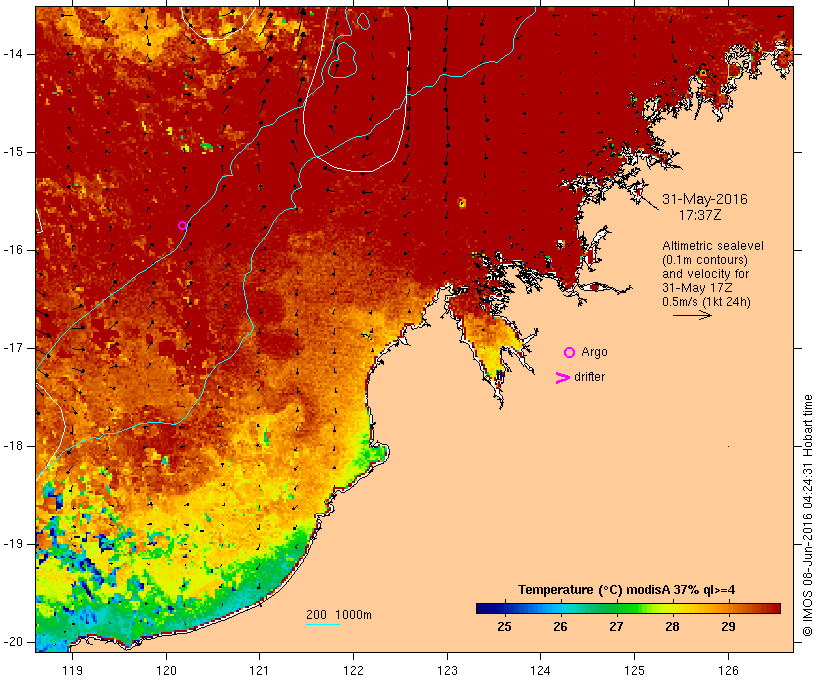Click the 'Argo' legend label

pyautogui.click(x=594, y=353)
